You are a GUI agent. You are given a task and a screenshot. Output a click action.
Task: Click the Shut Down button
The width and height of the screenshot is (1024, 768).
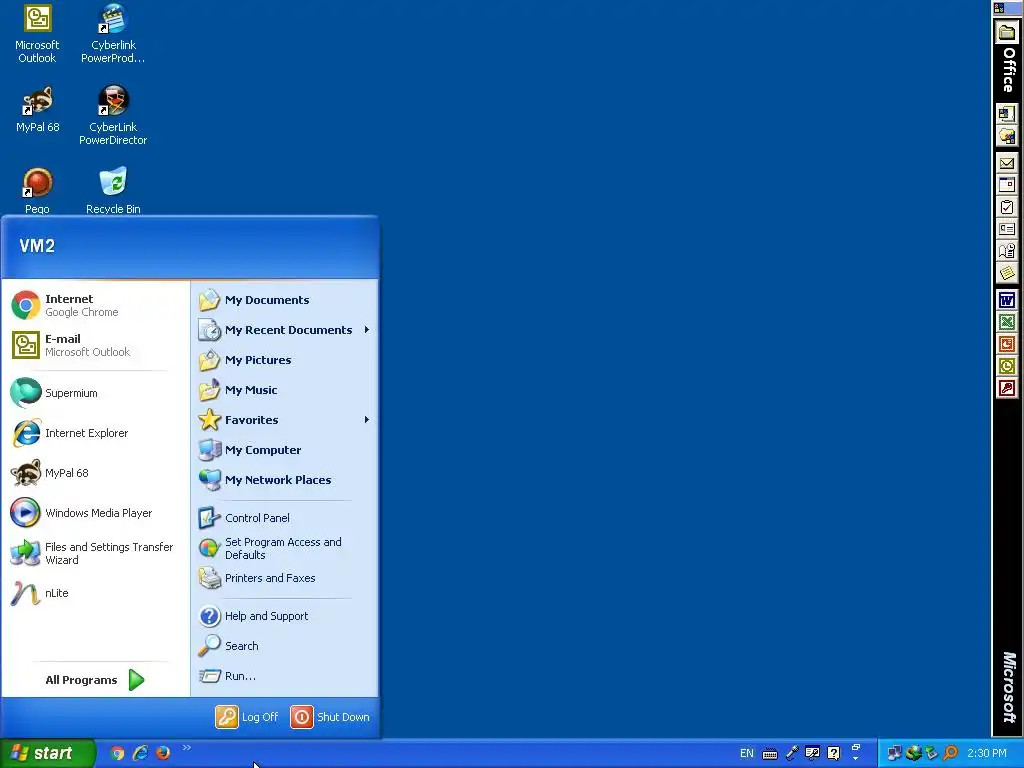330,717
